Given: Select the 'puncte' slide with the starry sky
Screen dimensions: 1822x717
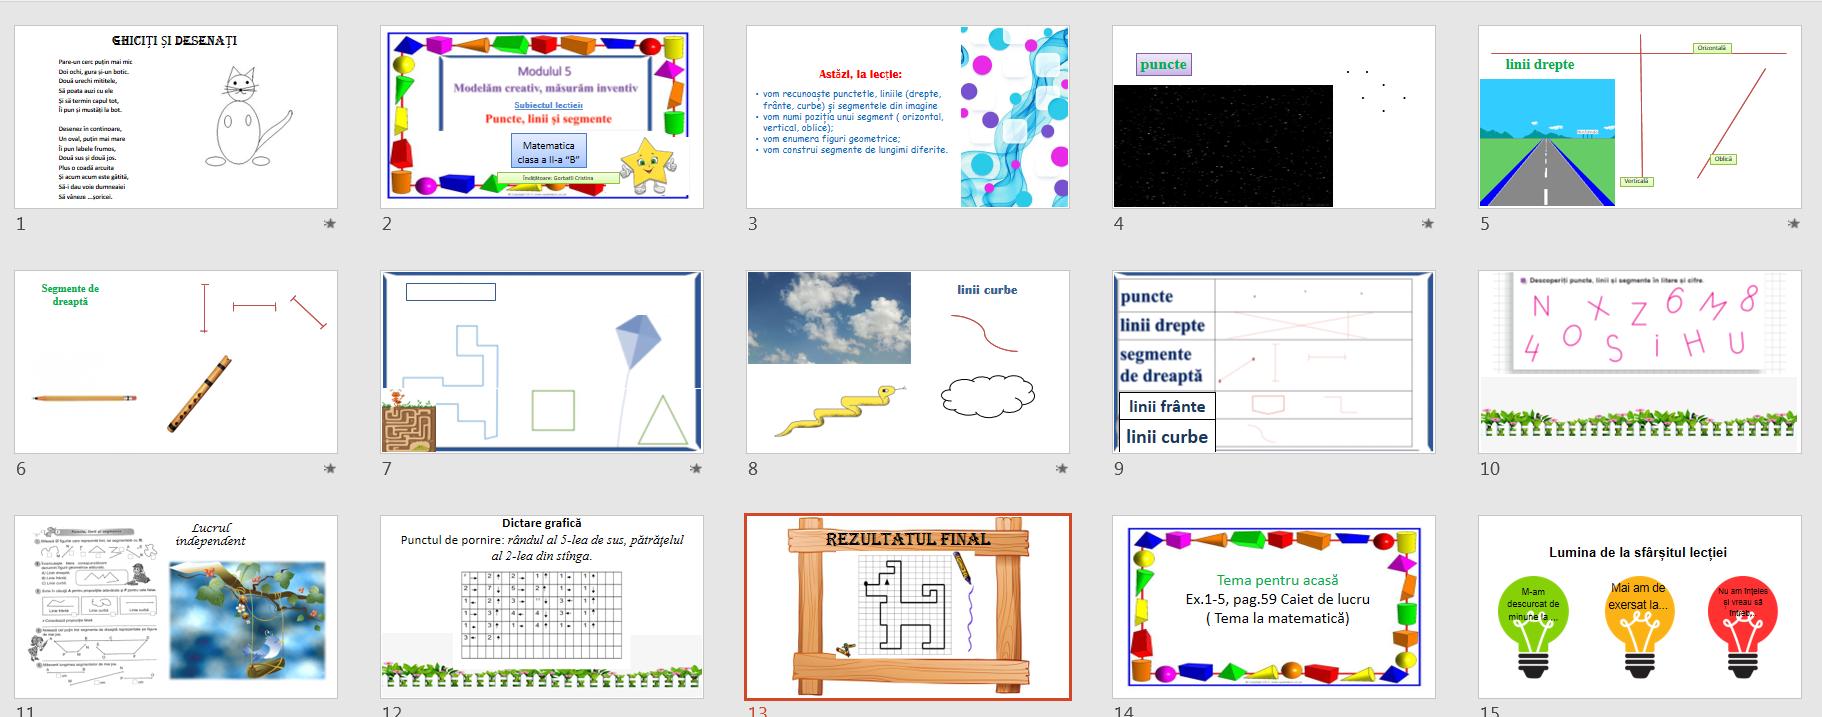Looking at the screenshot, I should point(1274,117).
